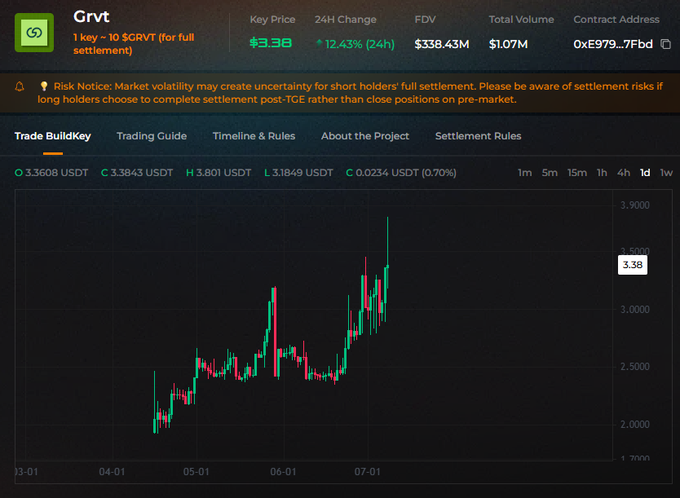
Task: Click the risk notice bell icon
Action: [20, 87]
